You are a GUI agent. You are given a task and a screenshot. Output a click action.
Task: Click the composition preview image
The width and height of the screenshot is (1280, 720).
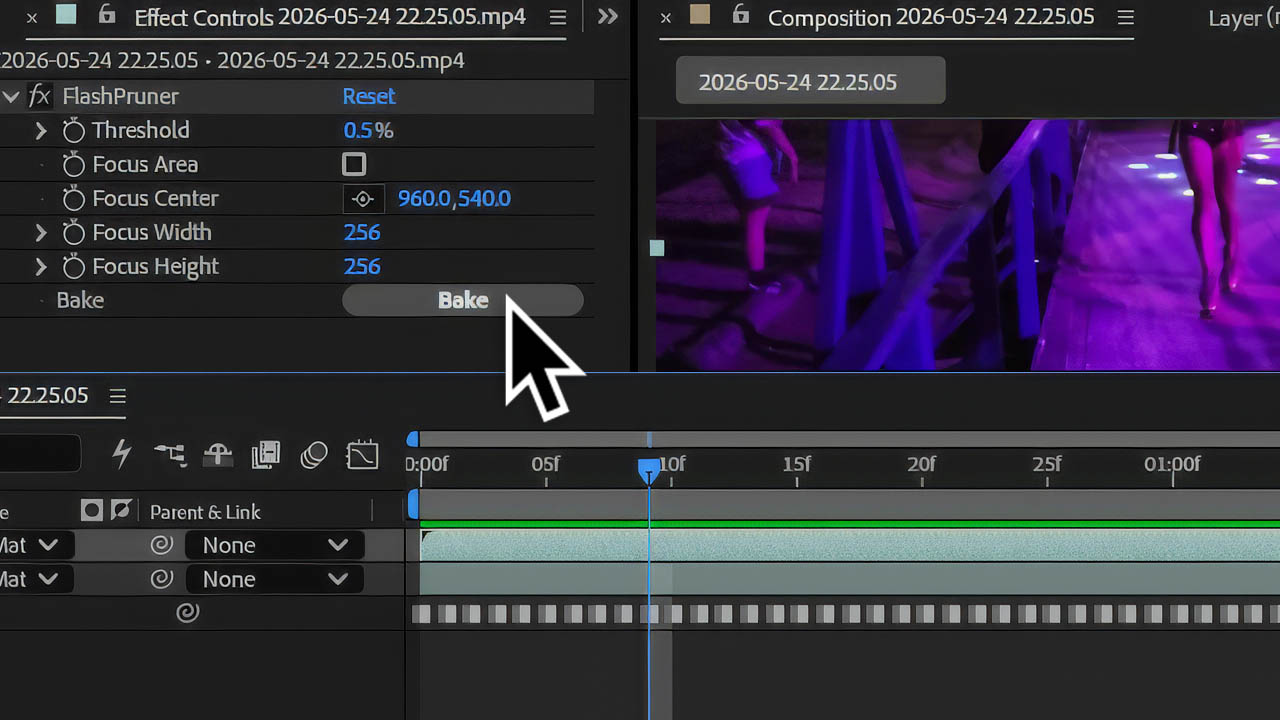coord(968,245)
